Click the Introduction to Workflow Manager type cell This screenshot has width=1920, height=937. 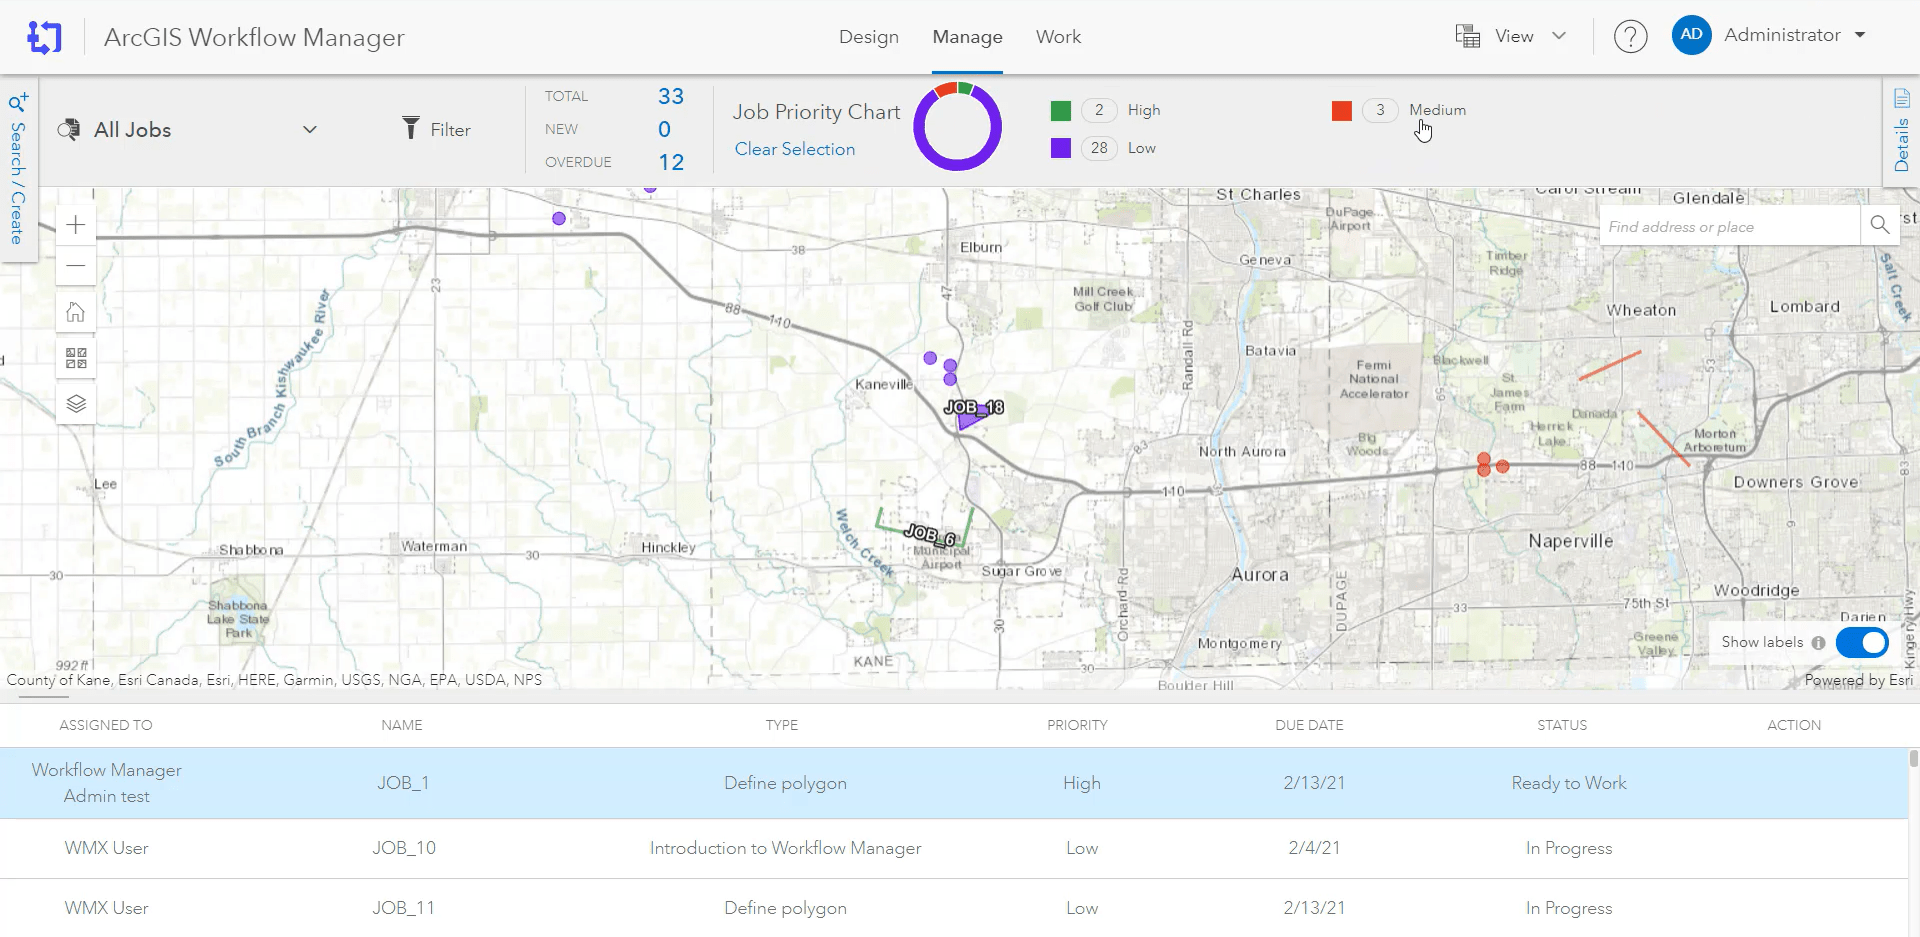[x=785, y=848]
